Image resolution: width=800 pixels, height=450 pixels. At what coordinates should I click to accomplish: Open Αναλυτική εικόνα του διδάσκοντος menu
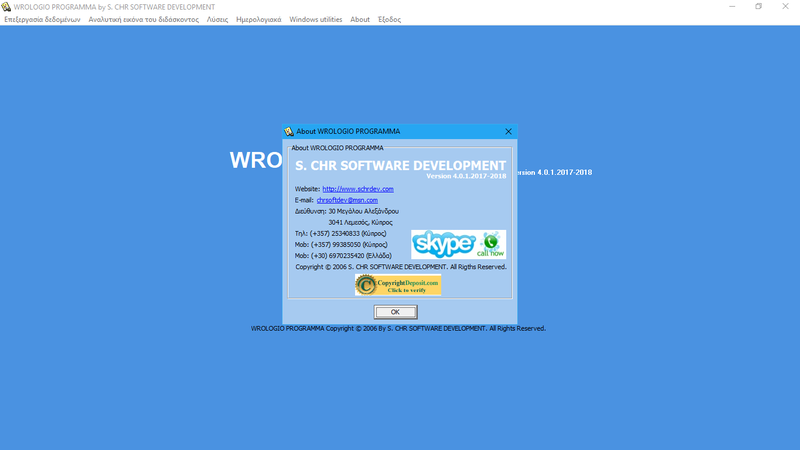coord(143,19)
